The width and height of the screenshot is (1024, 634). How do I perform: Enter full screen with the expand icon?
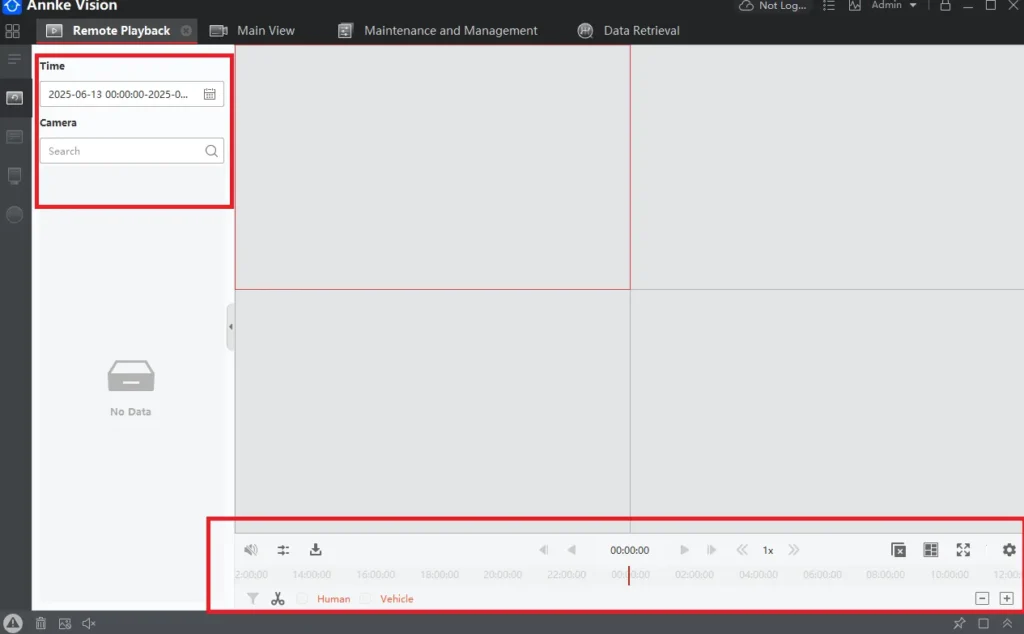pyautogui.click(x=963, y=550)
